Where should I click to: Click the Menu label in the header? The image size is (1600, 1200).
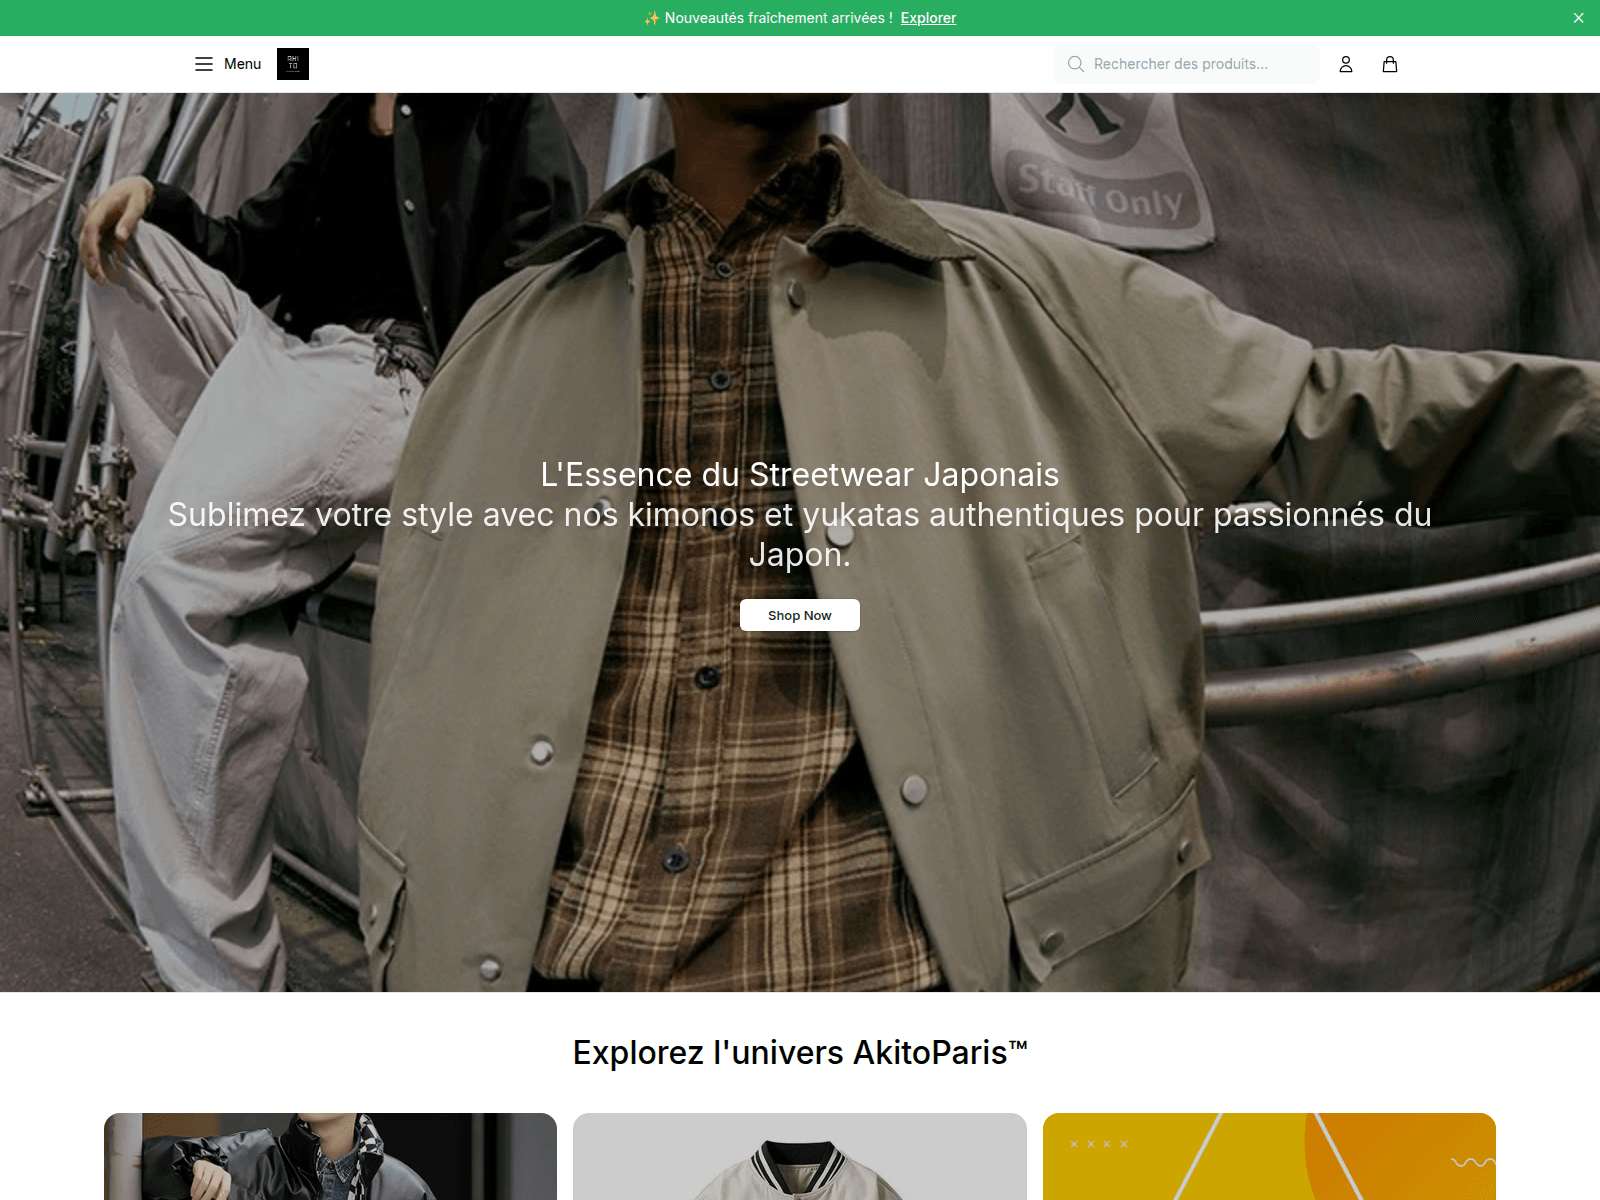pyautogui.click(x=242, y=64)
